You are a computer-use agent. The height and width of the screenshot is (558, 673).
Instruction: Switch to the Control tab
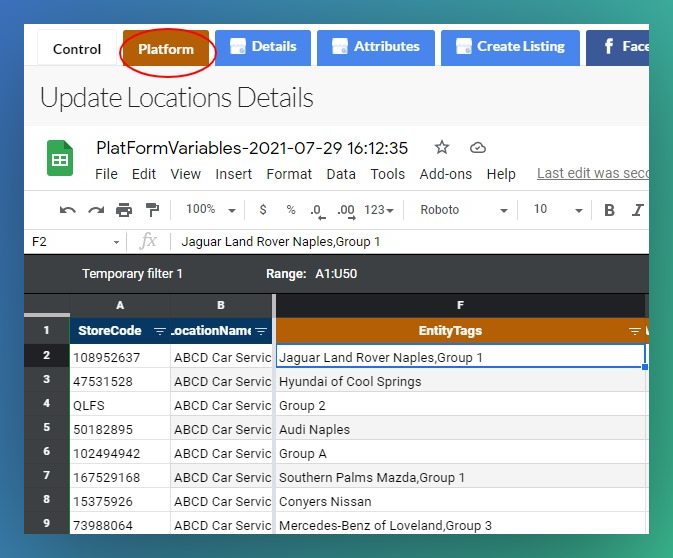coord(77,49)
